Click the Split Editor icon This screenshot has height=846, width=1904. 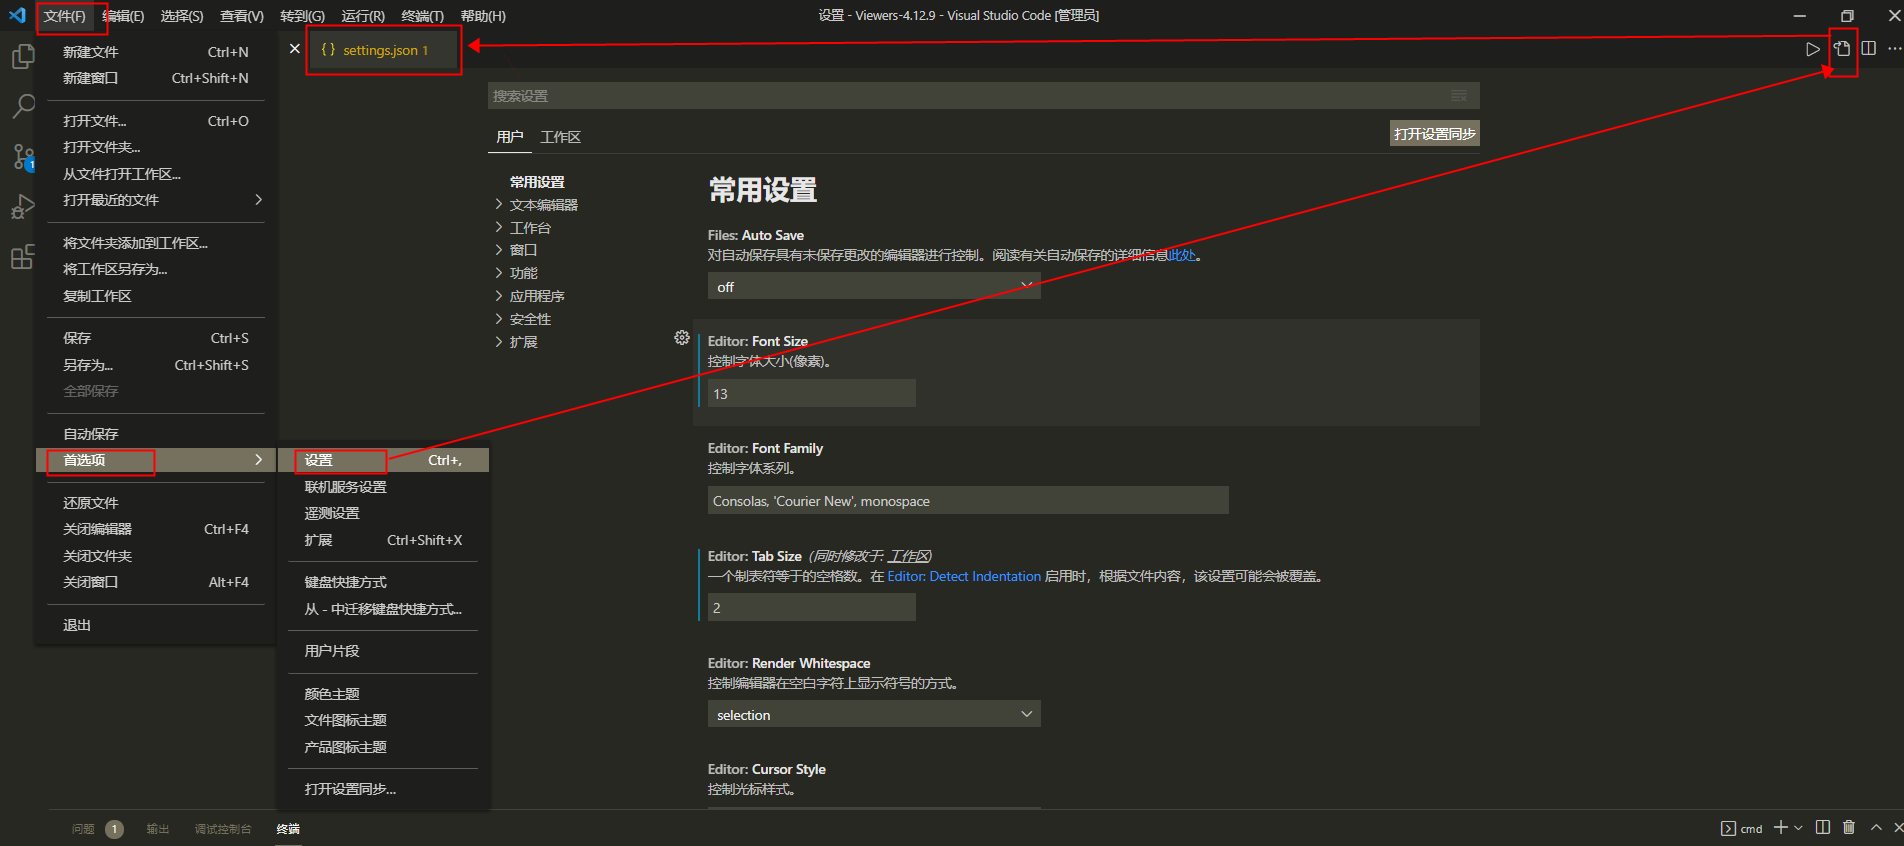pyautogui.click(x=1868, y=48)
